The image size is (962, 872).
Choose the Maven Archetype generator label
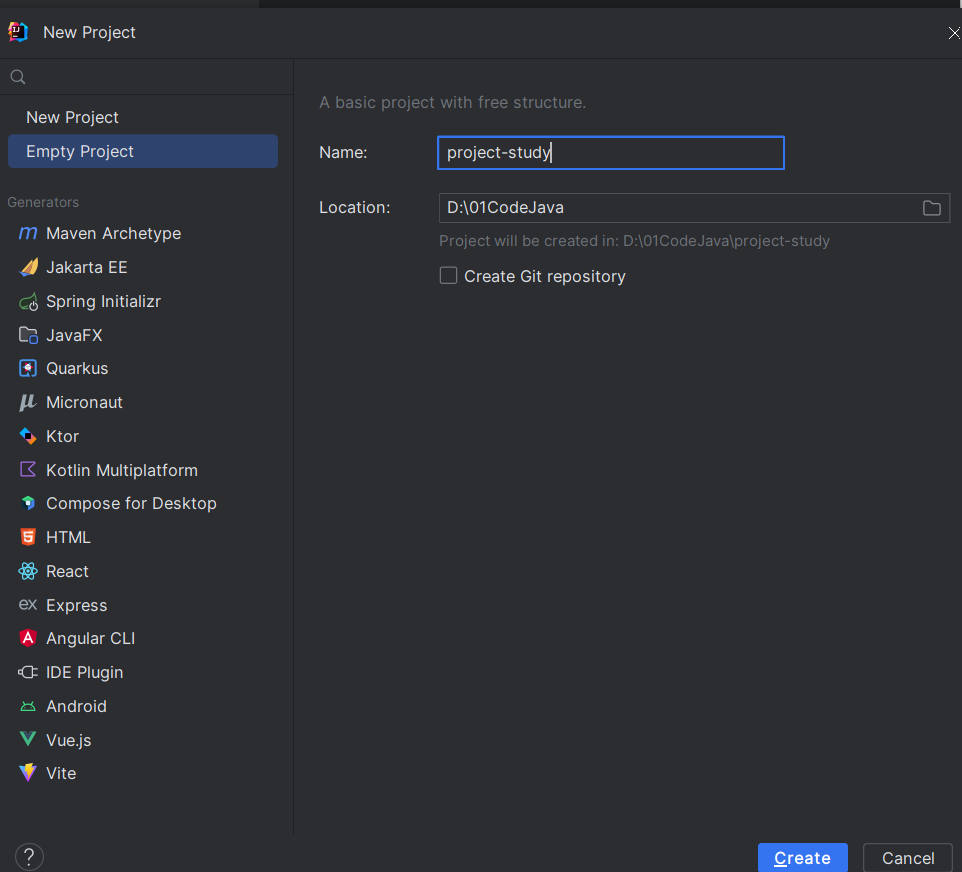tap(114, 233)
